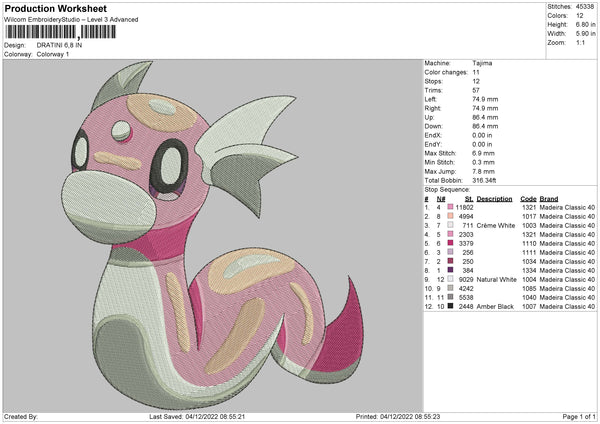Click the Crème White description

click(x=496, y=225)
